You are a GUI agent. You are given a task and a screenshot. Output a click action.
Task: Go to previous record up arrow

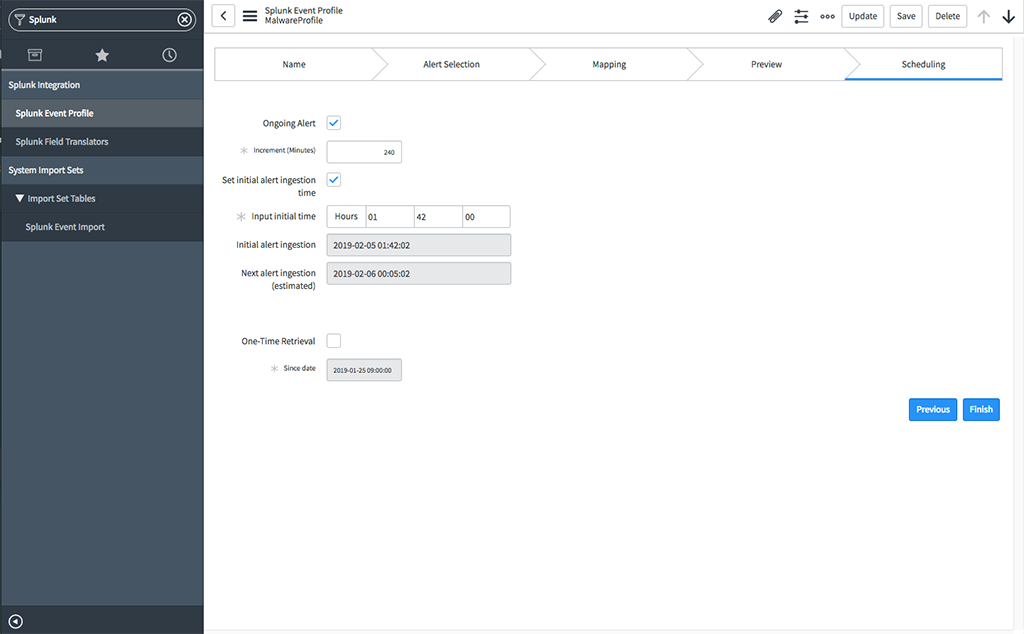984,16
